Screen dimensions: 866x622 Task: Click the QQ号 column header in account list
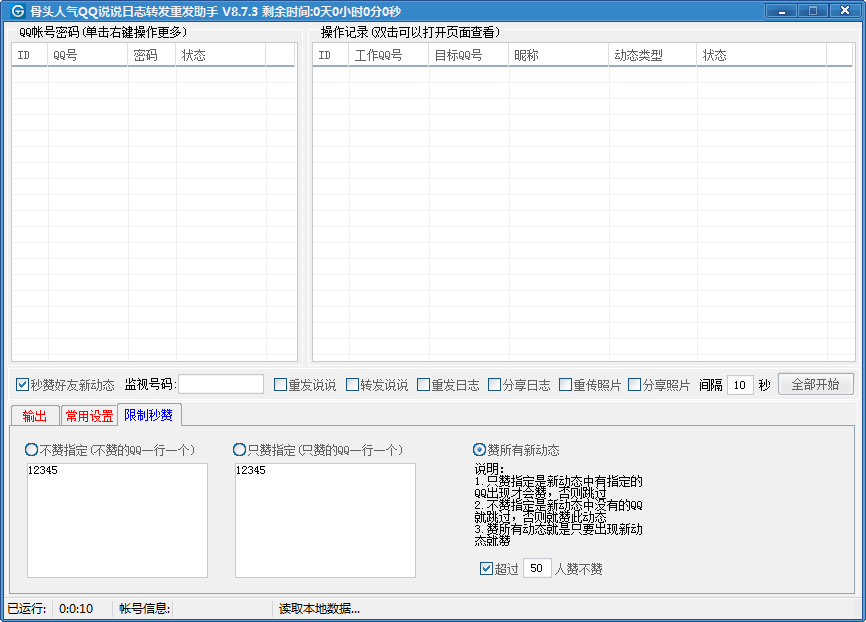click(x=88, y=56)
